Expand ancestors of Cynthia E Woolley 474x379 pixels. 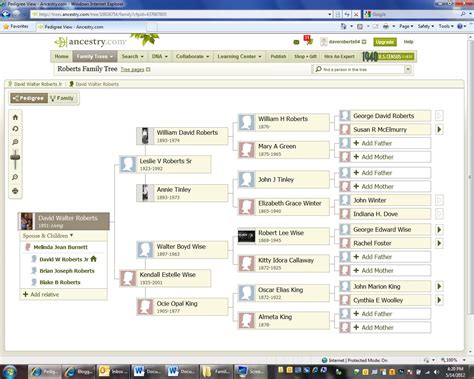(439, 300)
